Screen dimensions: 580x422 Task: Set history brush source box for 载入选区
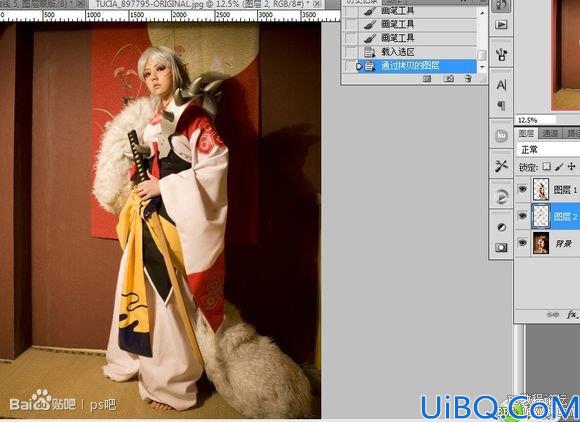tap(351, 52)
